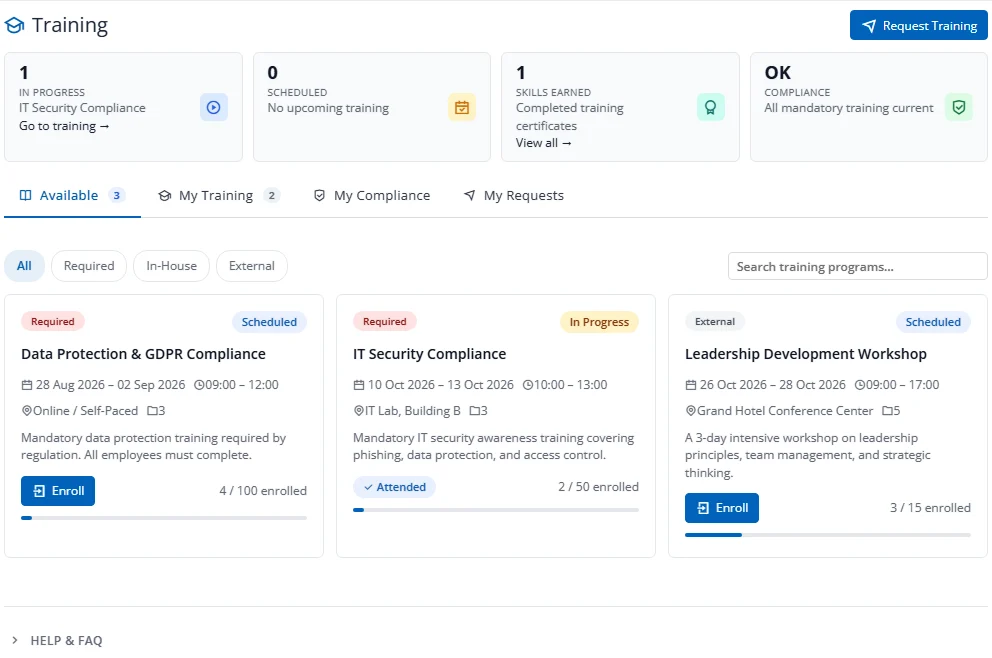Filter programs by External
The height and width of the screenshot is (658, 992).
(x=252, y=266)
